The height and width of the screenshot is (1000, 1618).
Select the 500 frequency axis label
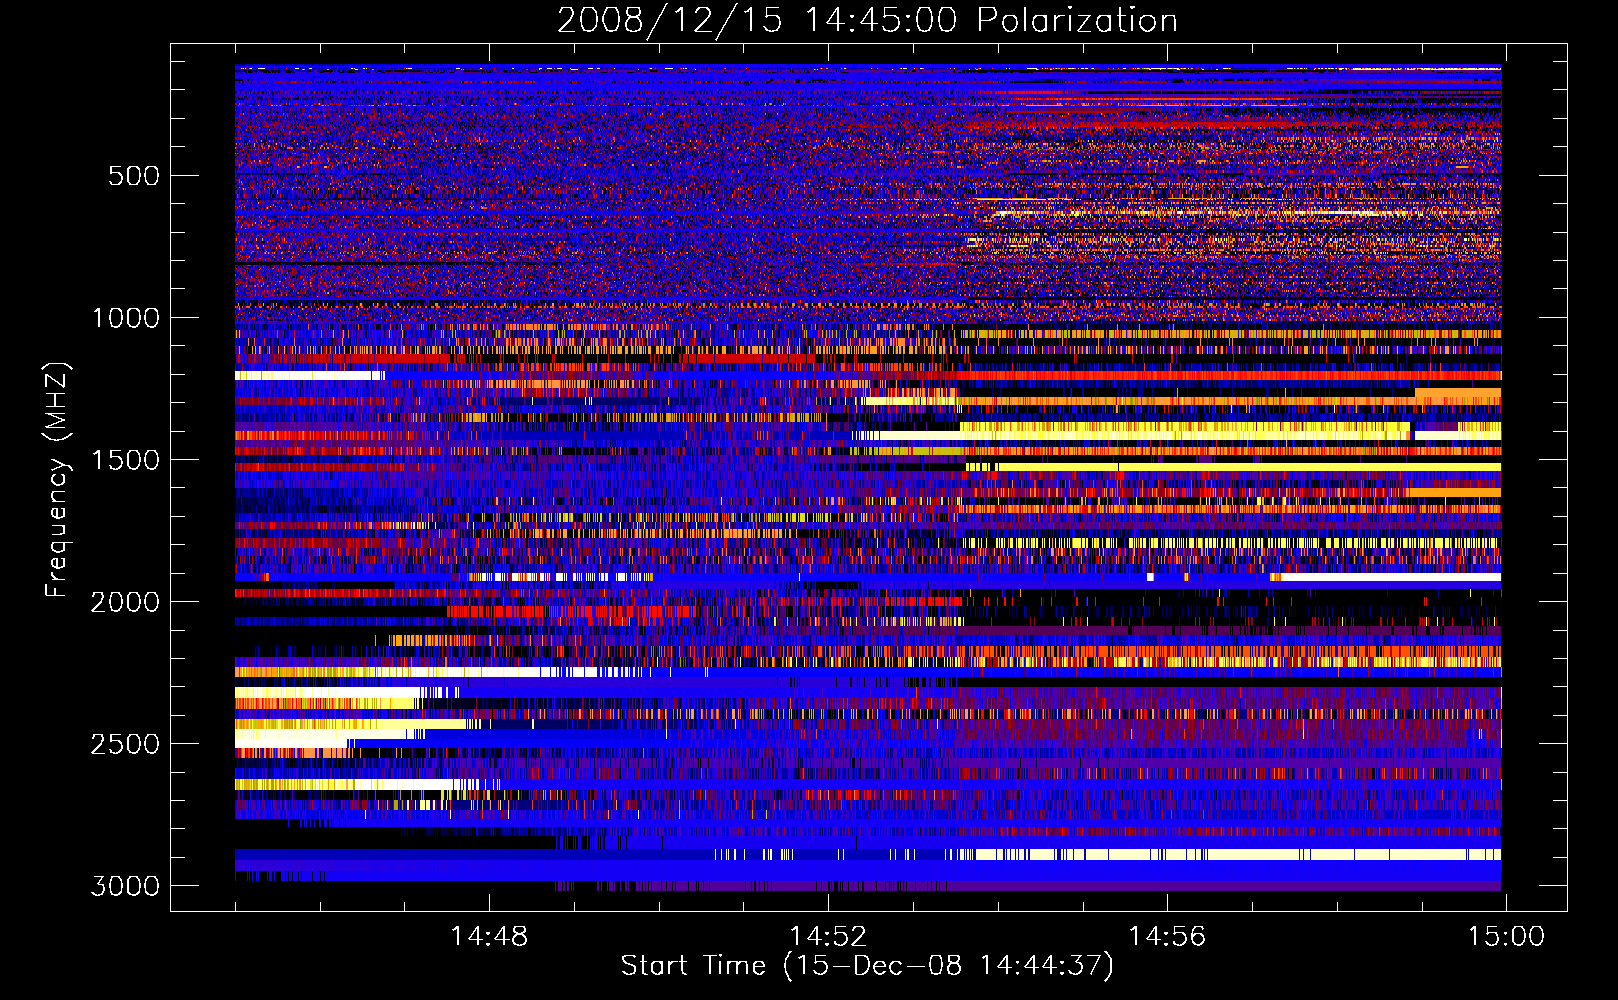(x=134, y=176)
